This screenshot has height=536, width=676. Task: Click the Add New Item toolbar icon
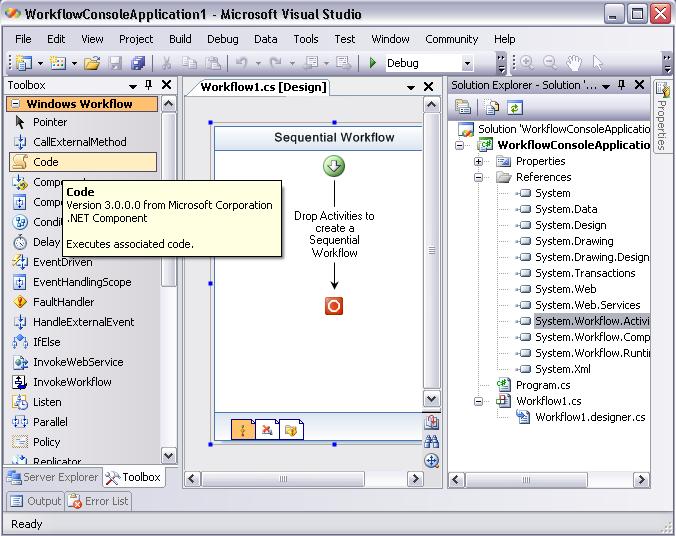pos(58,63)
